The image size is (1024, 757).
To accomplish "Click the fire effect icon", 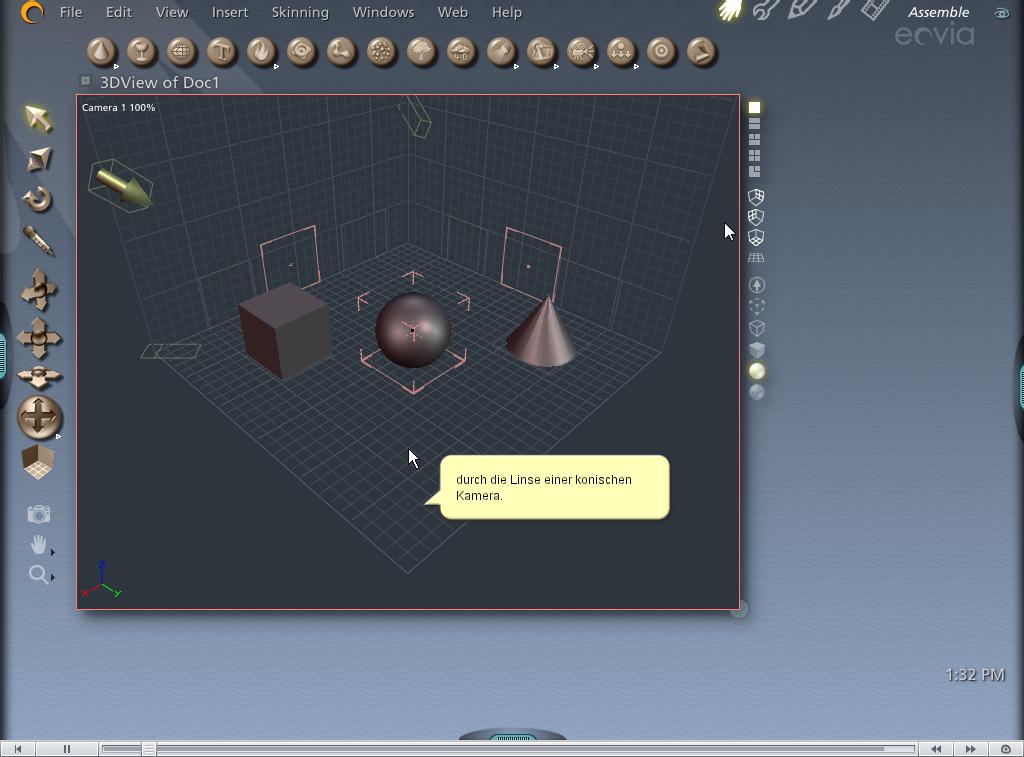I will tap(262, 52).
